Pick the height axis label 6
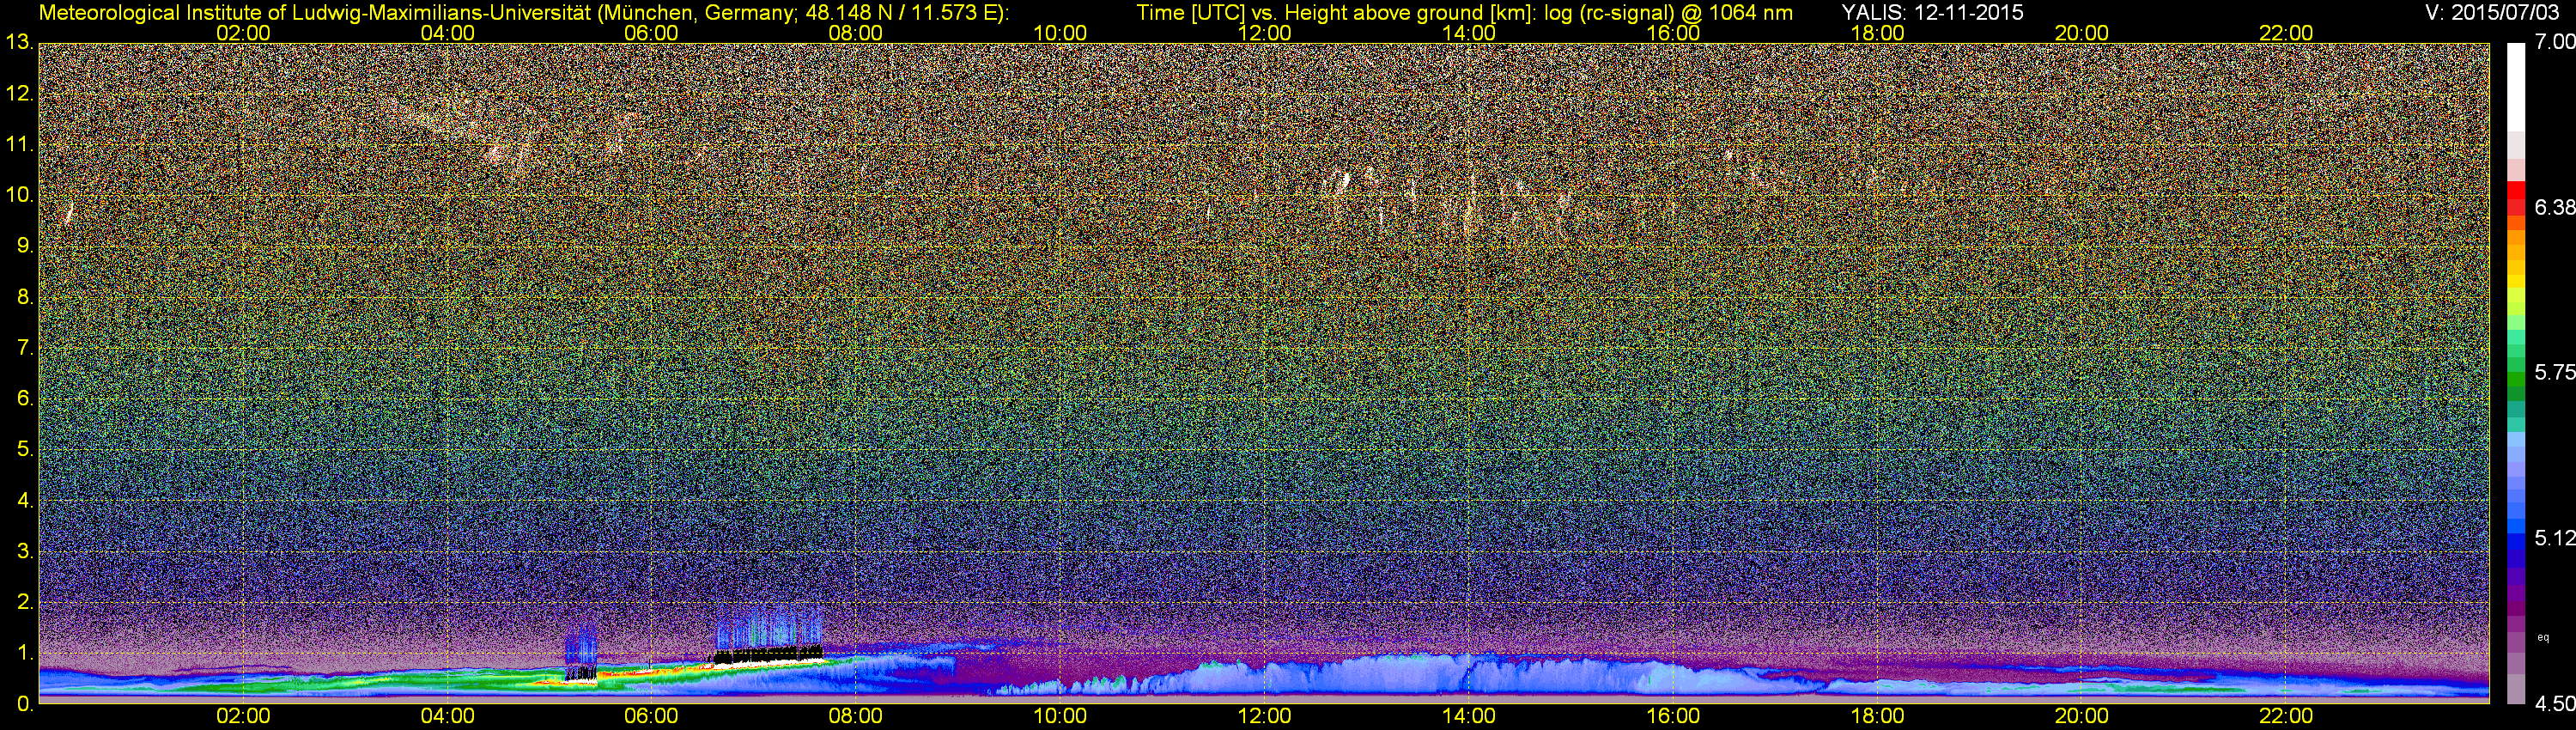Image resolution: width=2576 pixels, height=730 pixels. 25,399
